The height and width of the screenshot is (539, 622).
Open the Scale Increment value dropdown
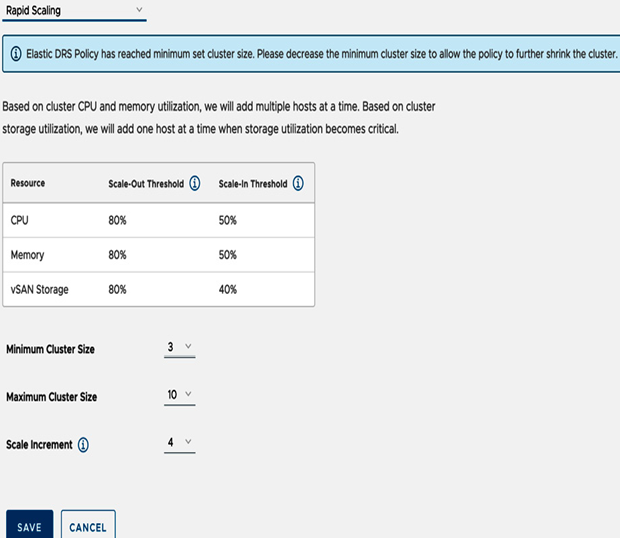coord(180,443)
